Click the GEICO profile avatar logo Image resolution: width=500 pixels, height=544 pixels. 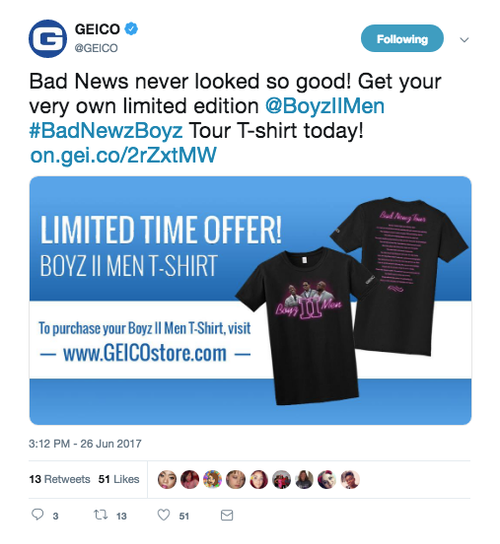point(48,39)
